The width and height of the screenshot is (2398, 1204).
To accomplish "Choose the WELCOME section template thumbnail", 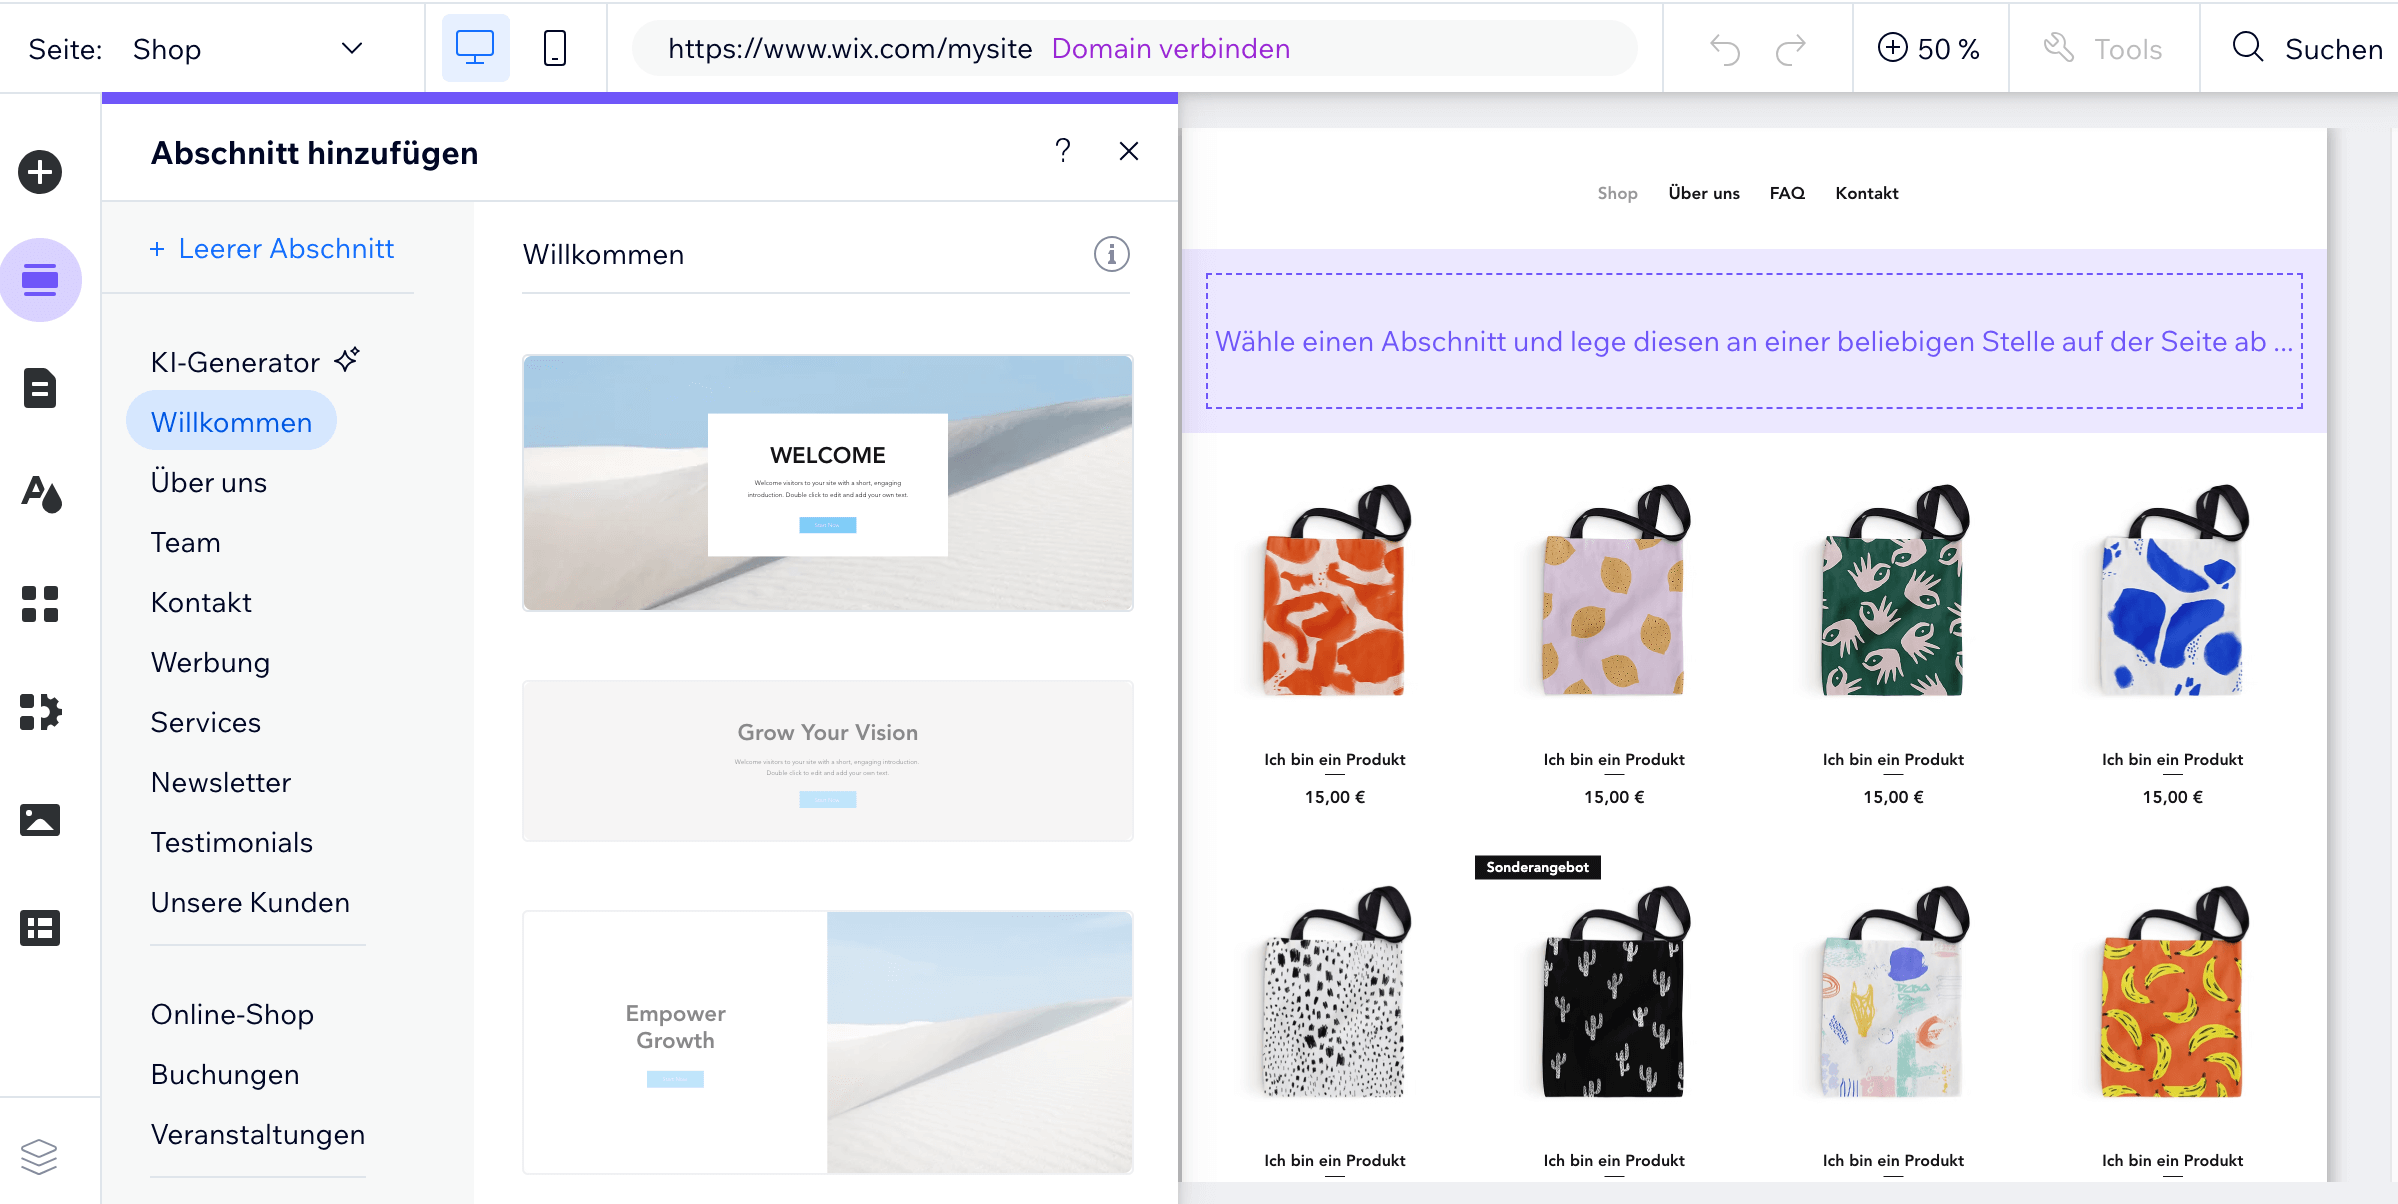I will click(828, 483).
